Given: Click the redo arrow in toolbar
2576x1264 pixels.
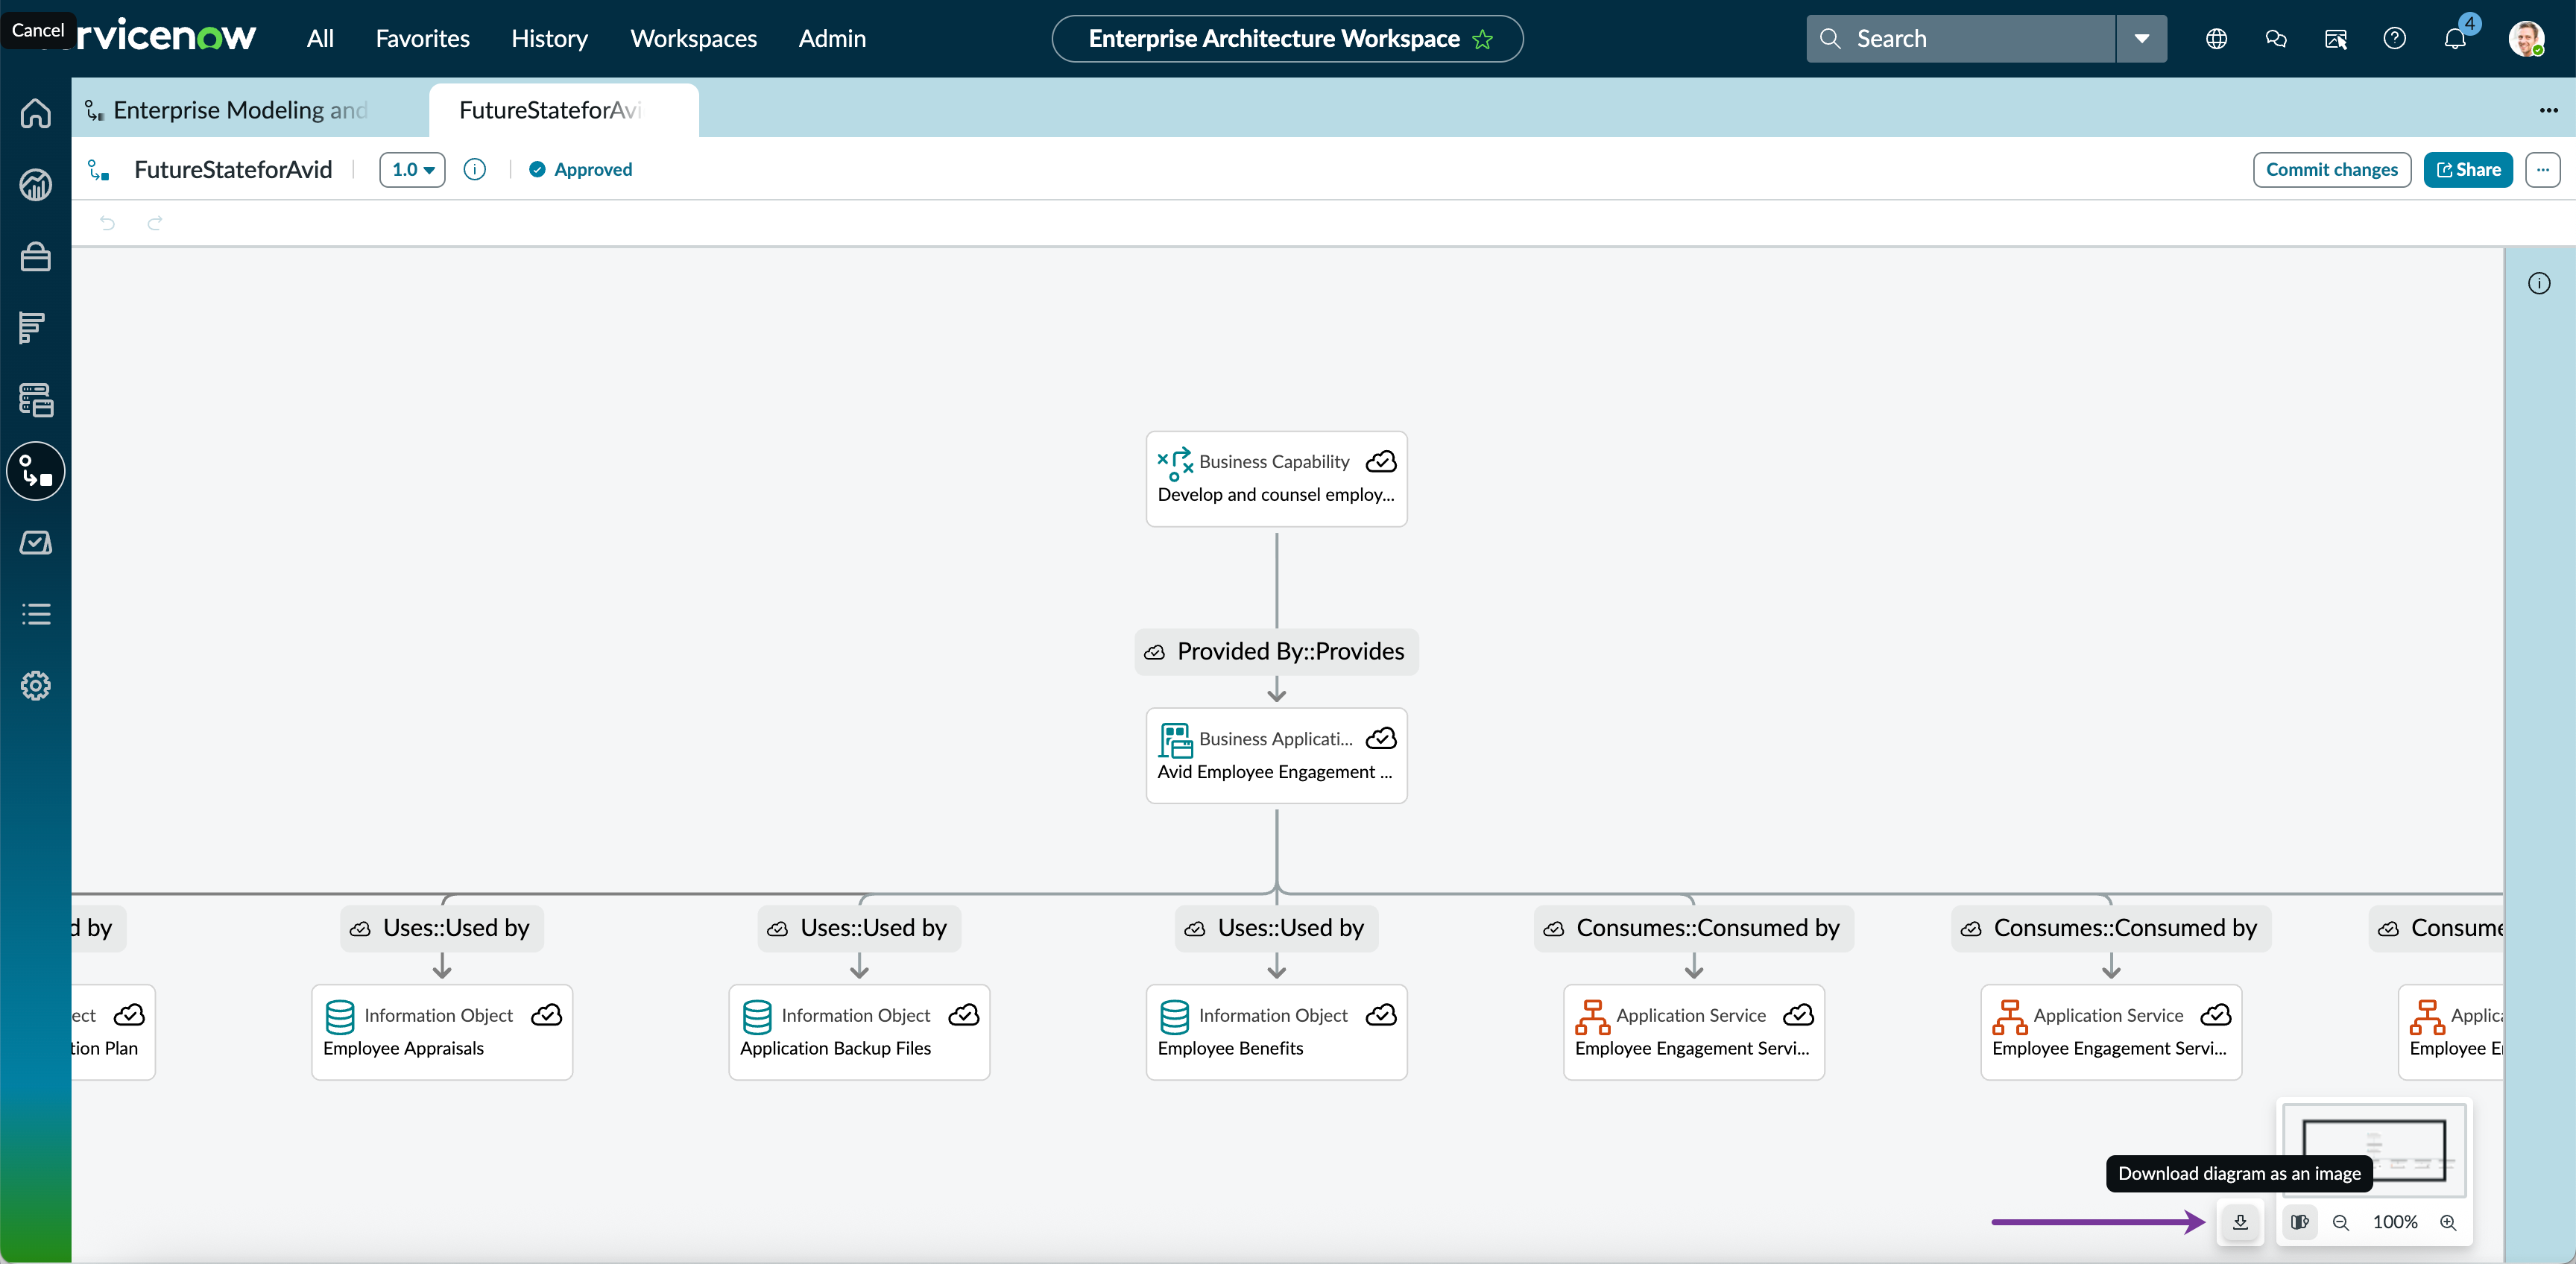Looking at the screenshot, I should point(155,223).
